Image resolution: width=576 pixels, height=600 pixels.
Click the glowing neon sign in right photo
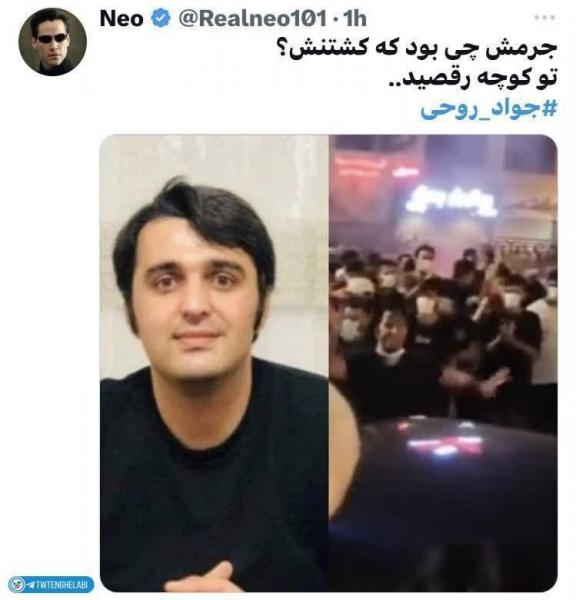point(451,201)
